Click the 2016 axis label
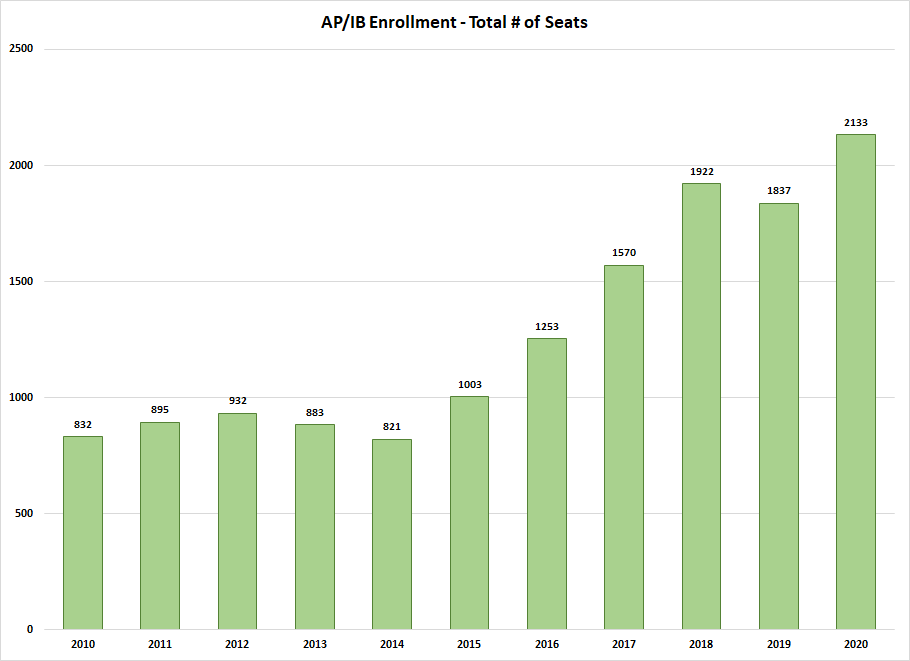Image resolution: width=910 pixels, height=661 pixels. pos(547,644)
